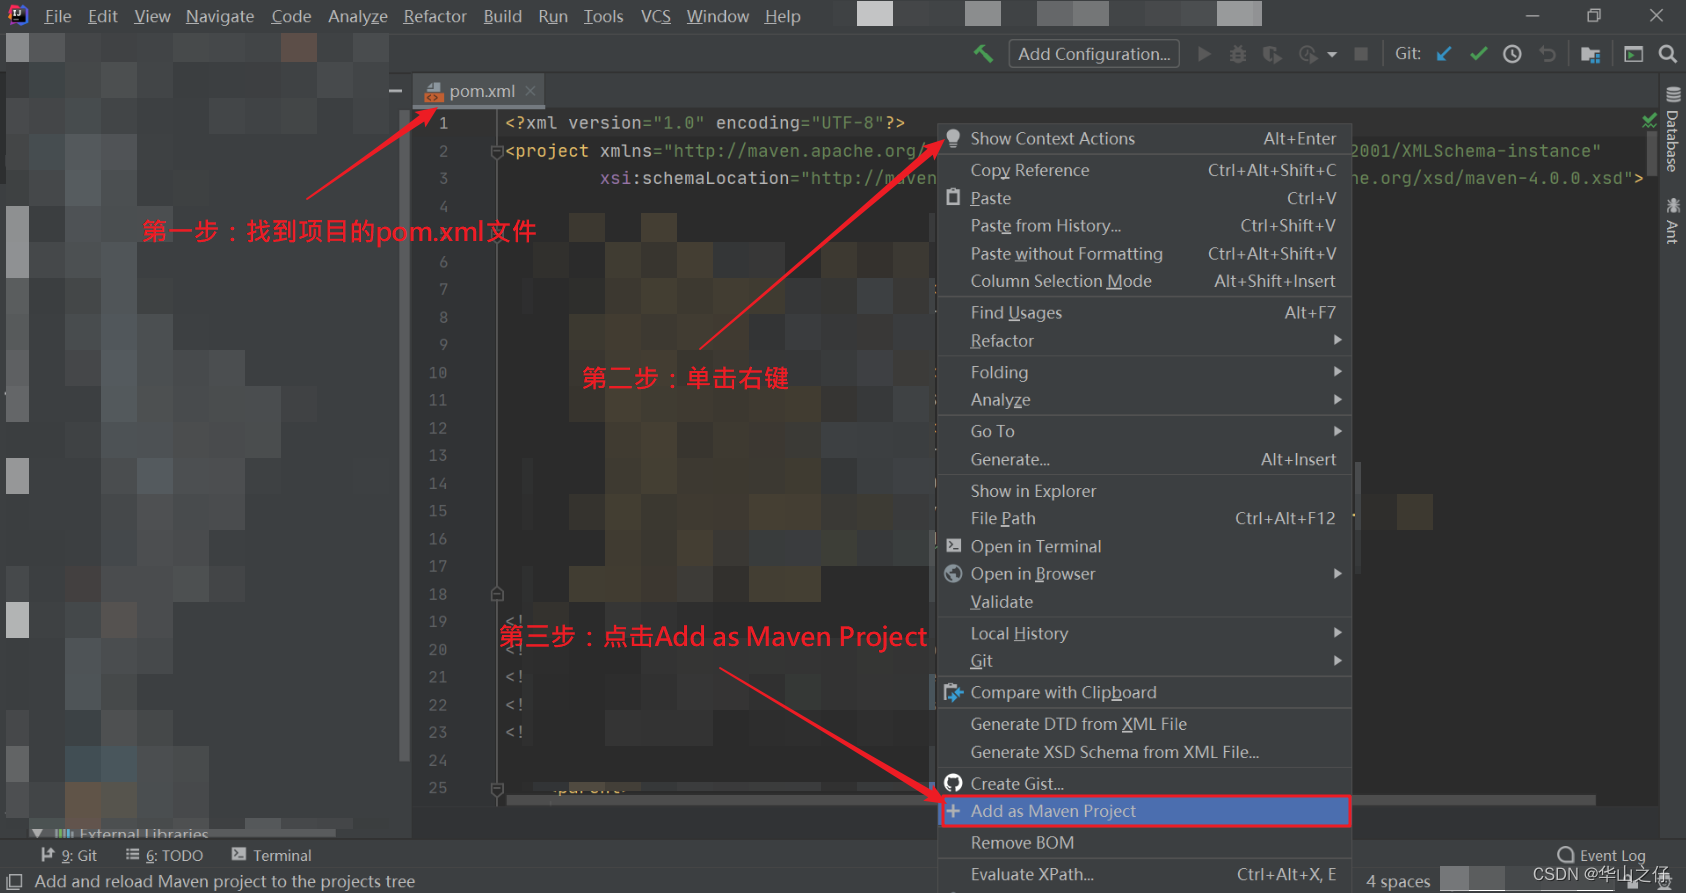The image size is (1686, 893).
Task: Choose Paste from context menu
Action: [x=1144, y=198]
